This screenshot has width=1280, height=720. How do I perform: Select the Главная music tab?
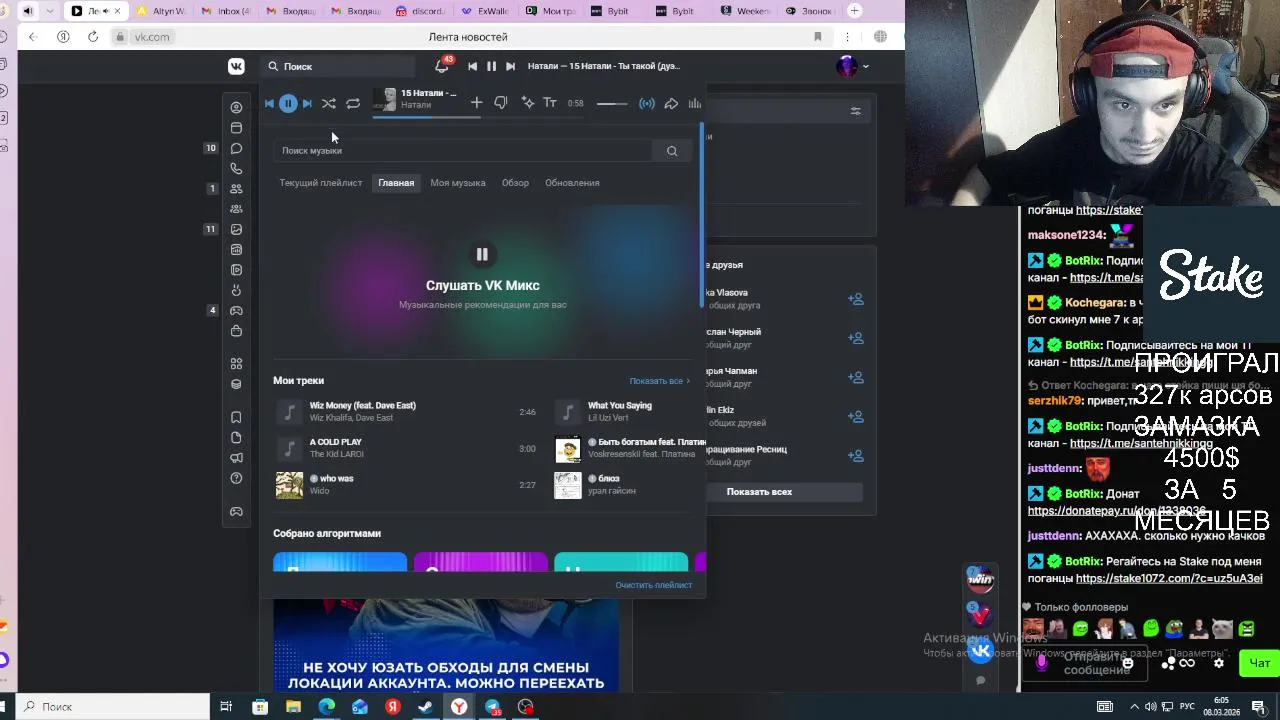[x=396, y=183]
